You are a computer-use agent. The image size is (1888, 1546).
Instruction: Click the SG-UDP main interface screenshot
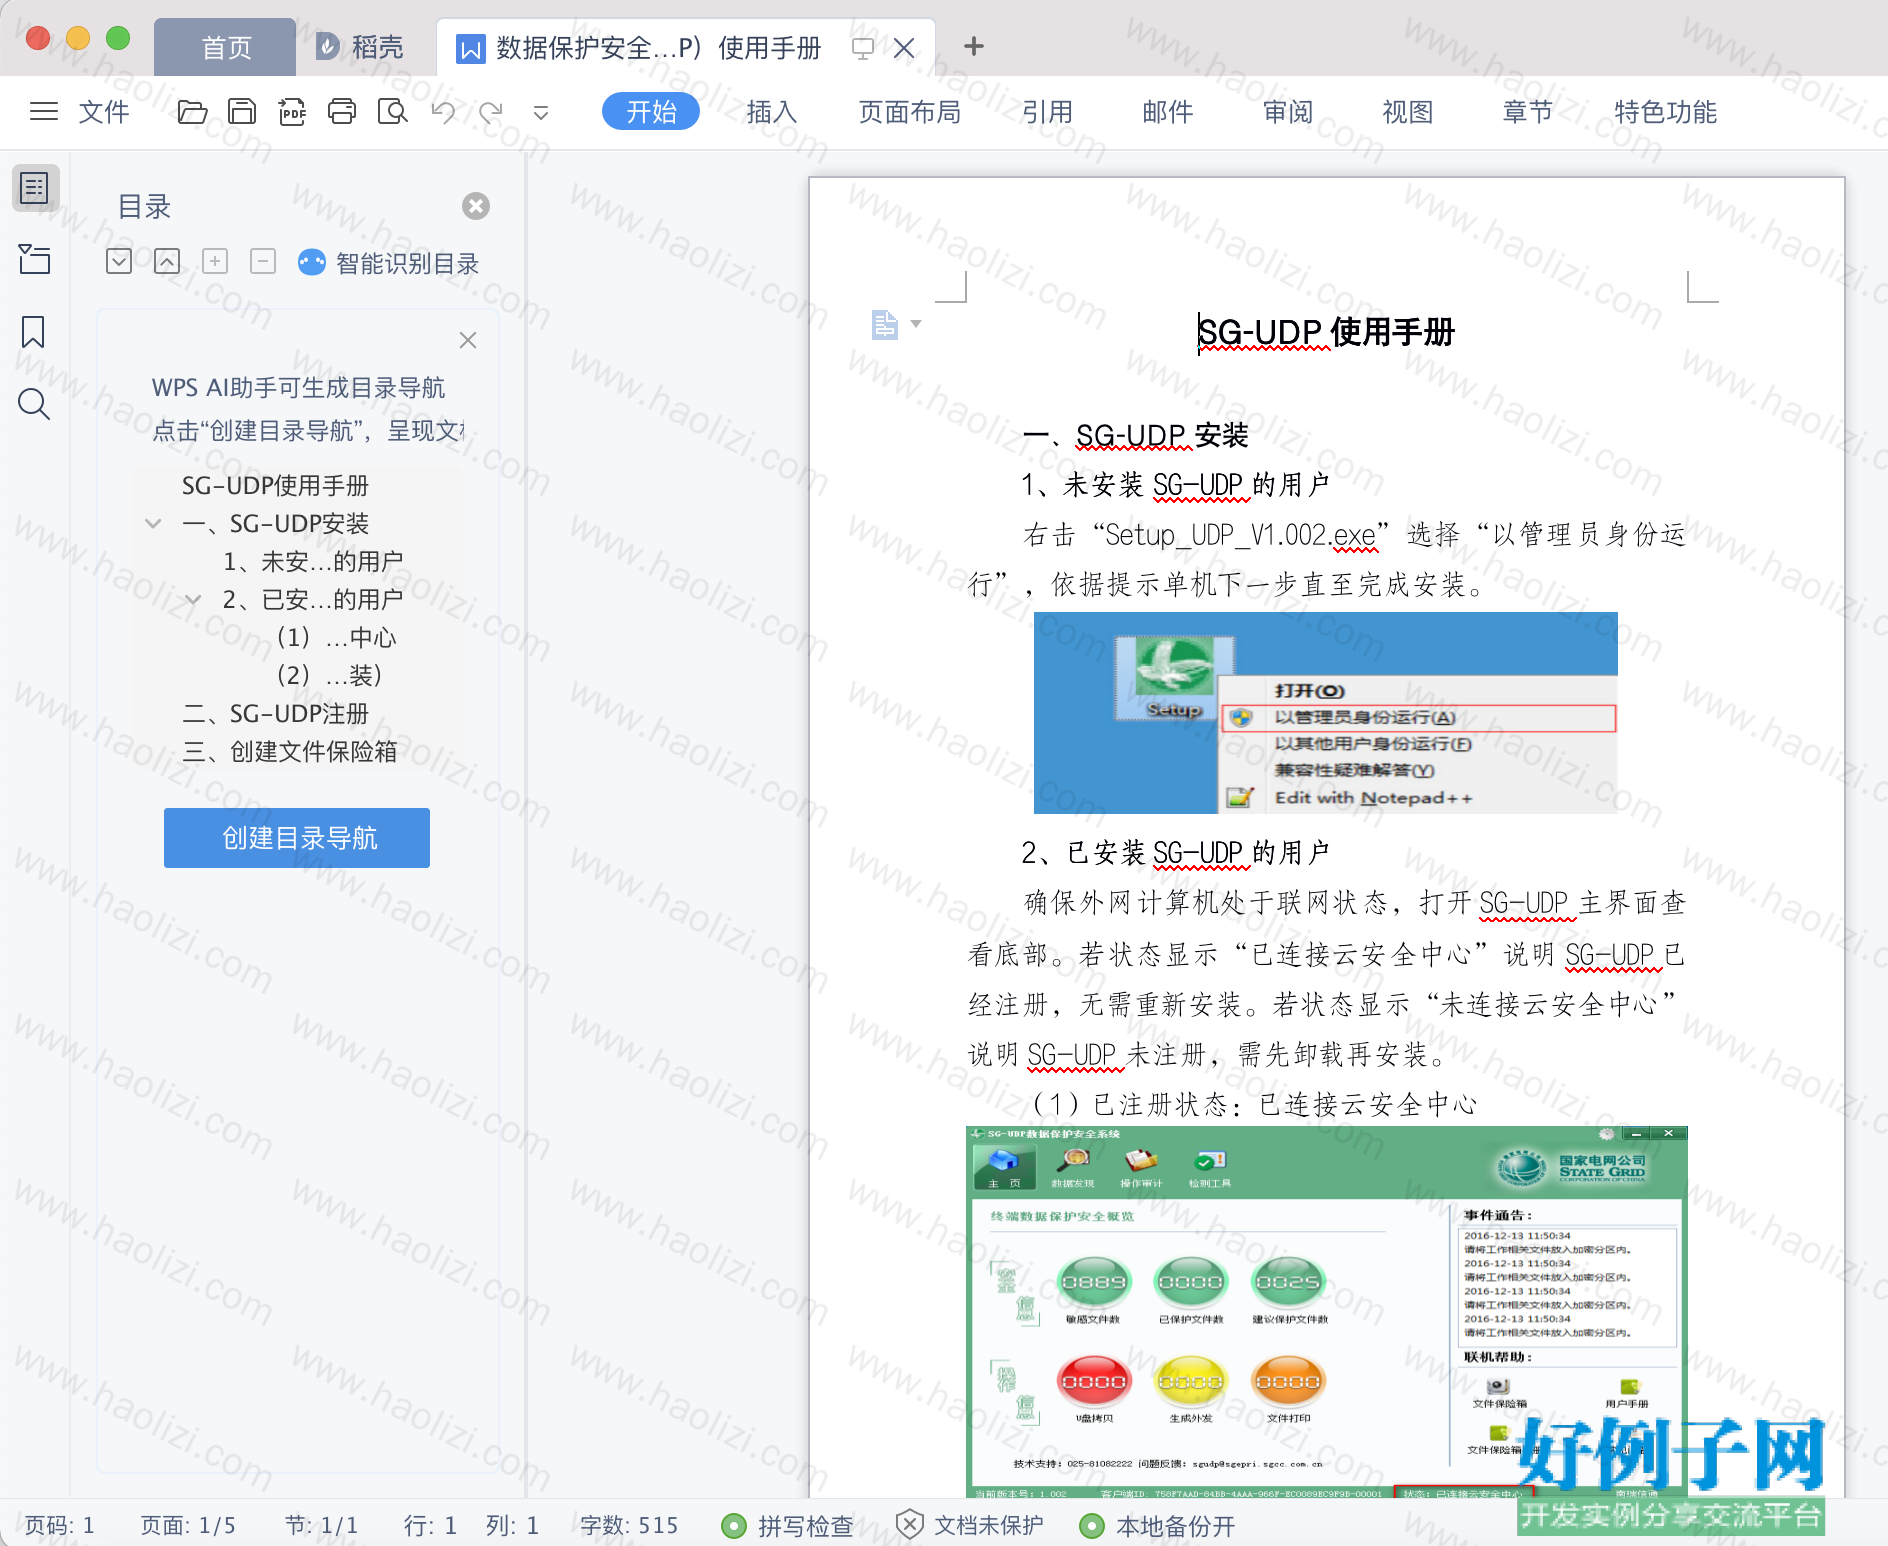tap(1327, 1312)
